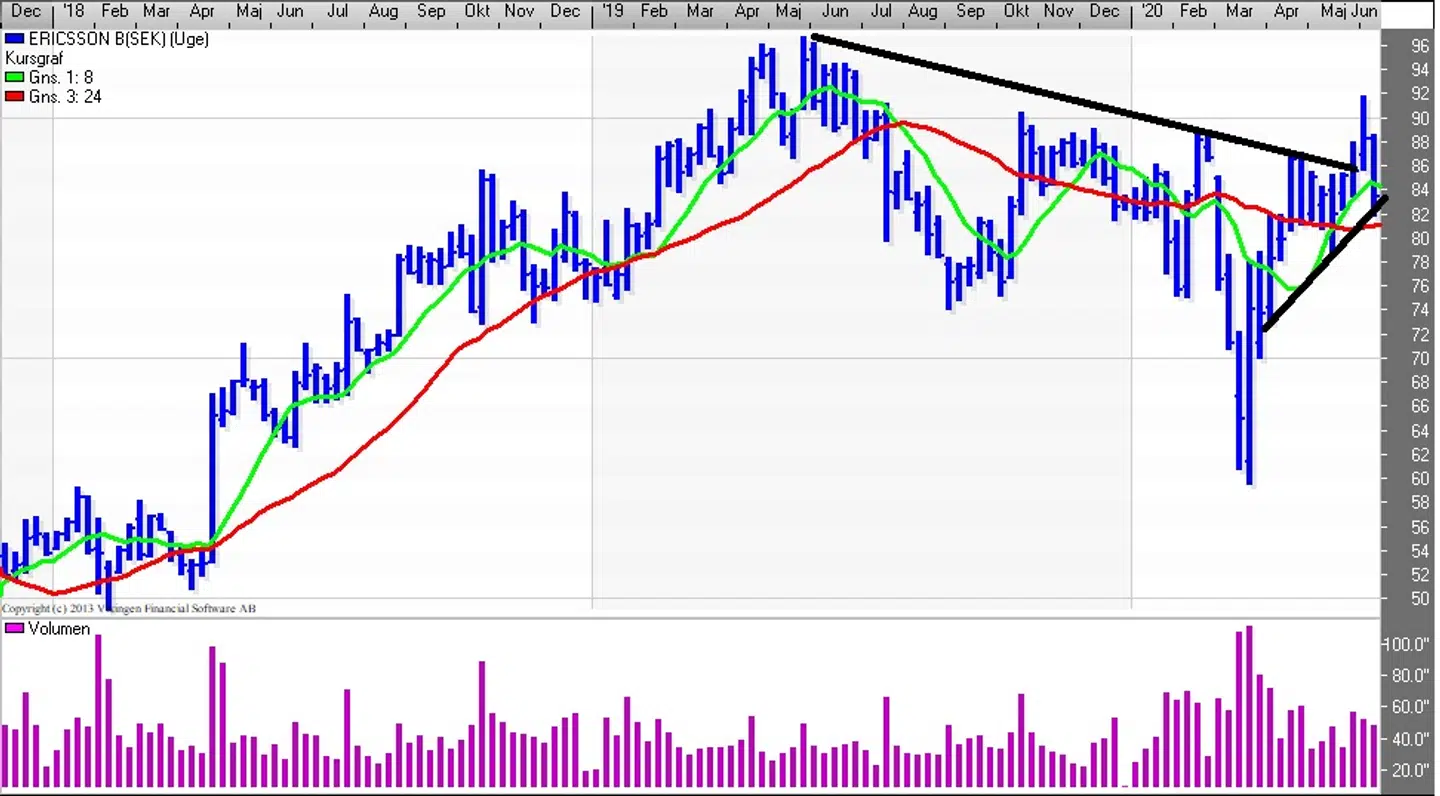Select the '18 year marker on the time axis
This screenshot has width=1440, height=796.
click(x=72, y=11)
